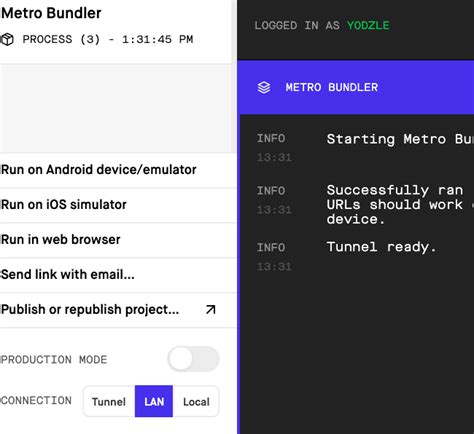Click the YODZLE username
The width and height of the screenshot is (474, 434).
pos(368,25)
